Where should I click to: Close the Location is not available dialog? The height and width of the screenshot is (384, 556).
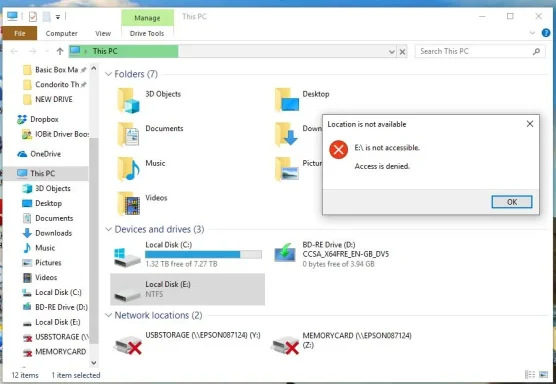pos(530,124)
